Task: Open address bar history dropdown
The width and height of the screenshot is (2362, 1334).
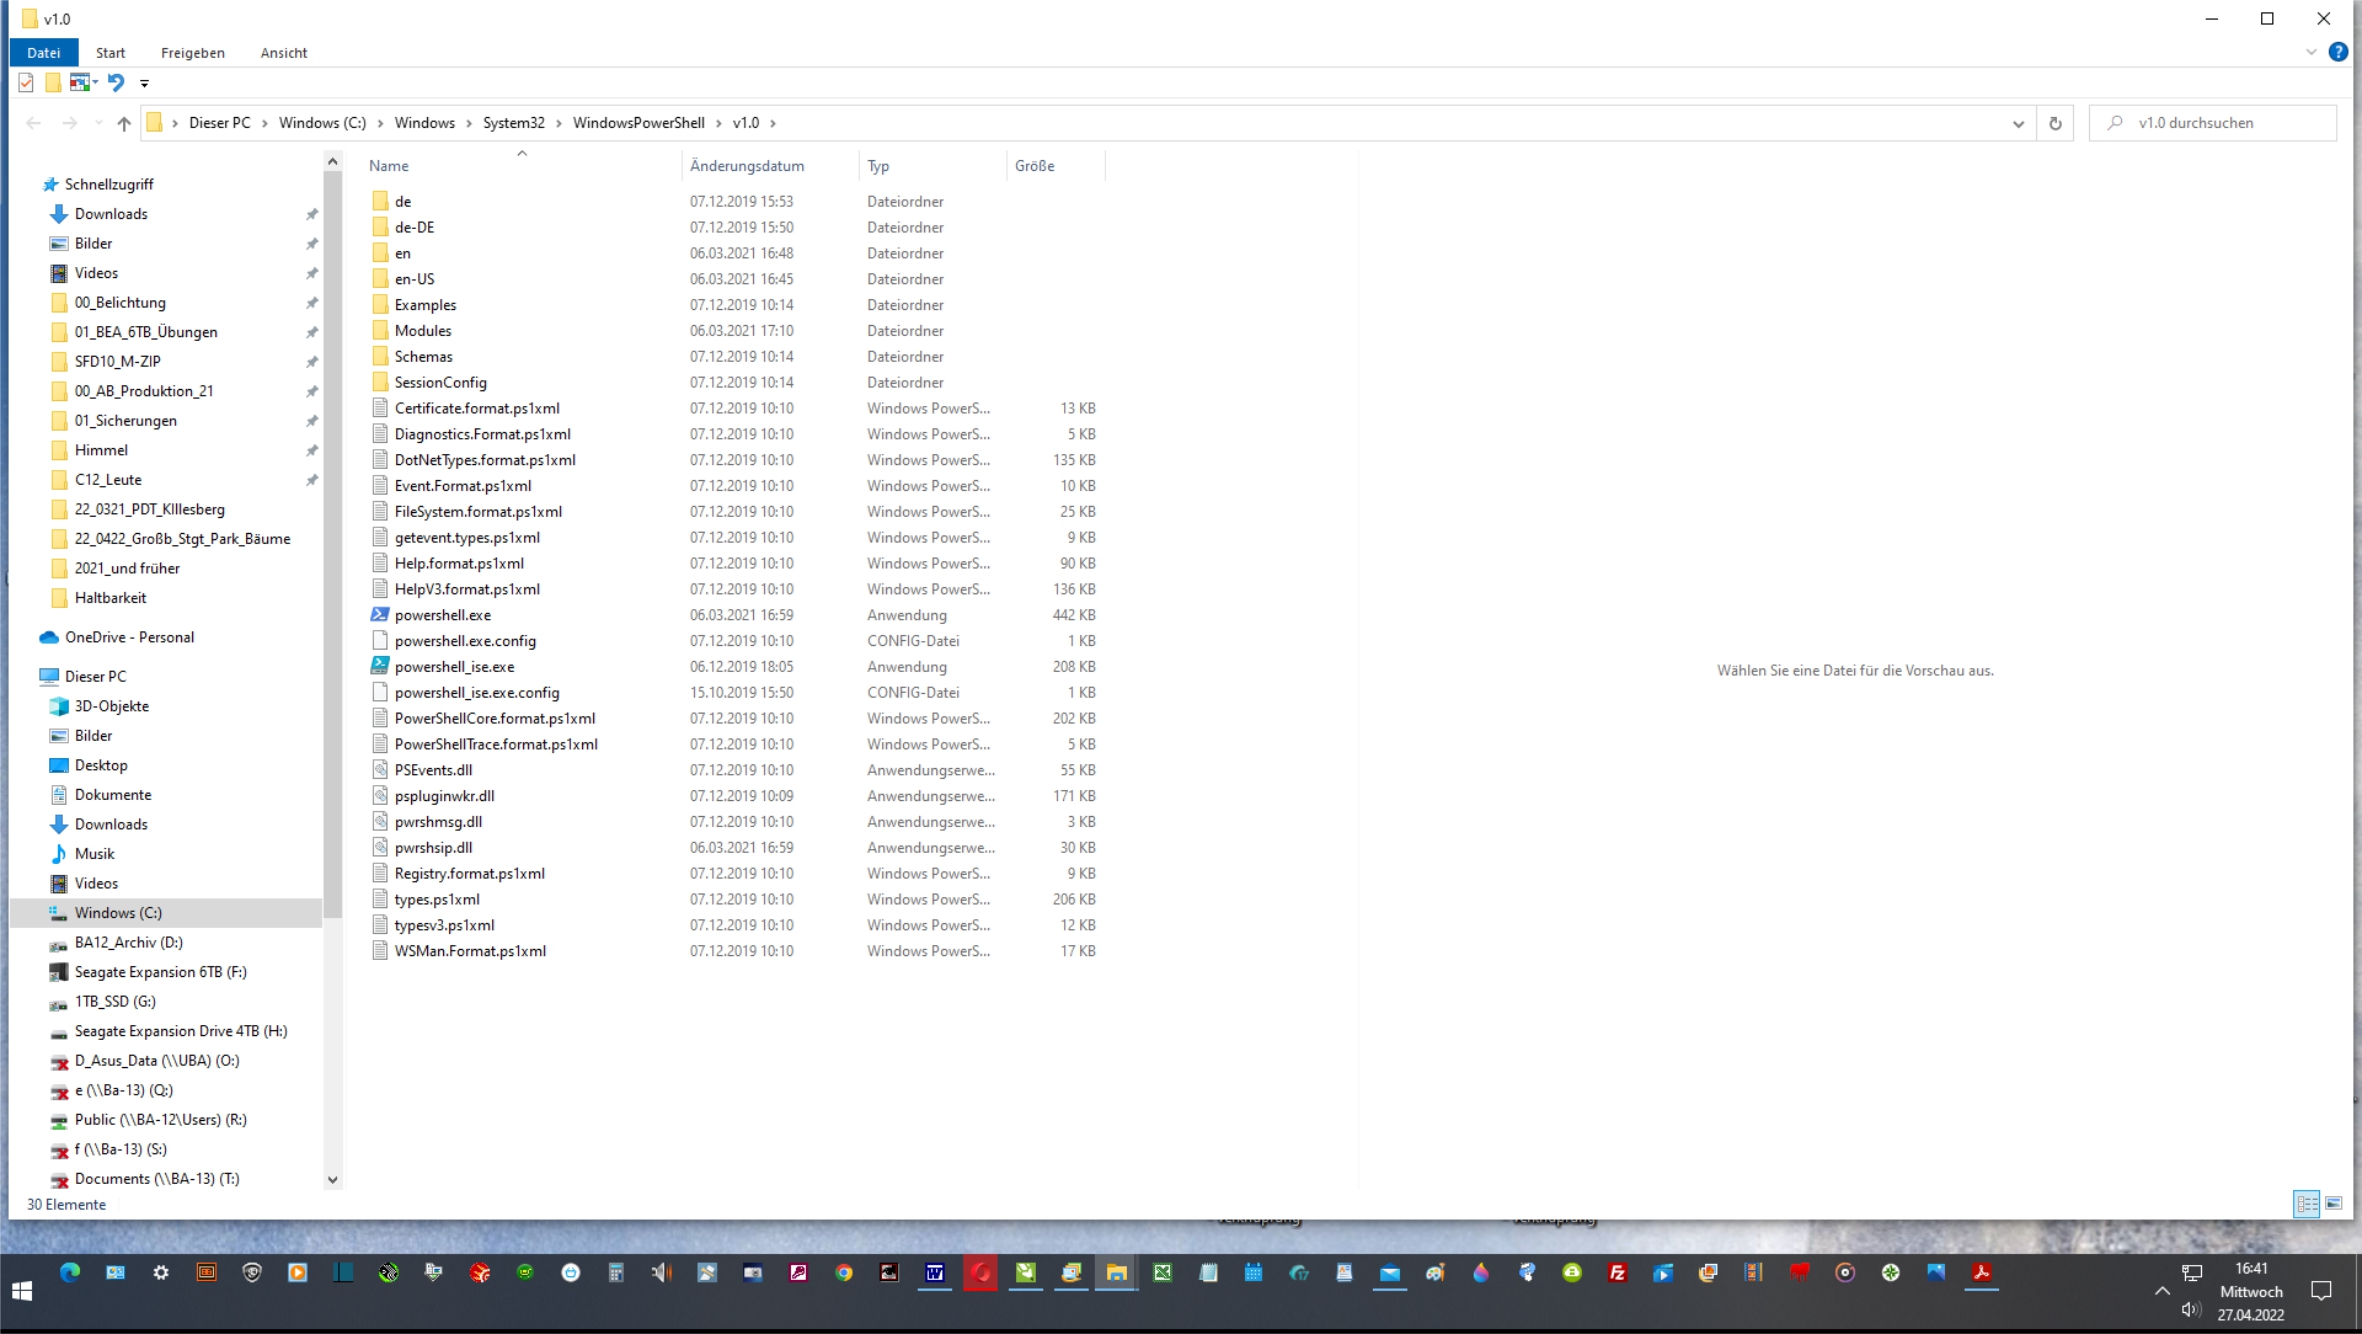Action: point(2018,123)
